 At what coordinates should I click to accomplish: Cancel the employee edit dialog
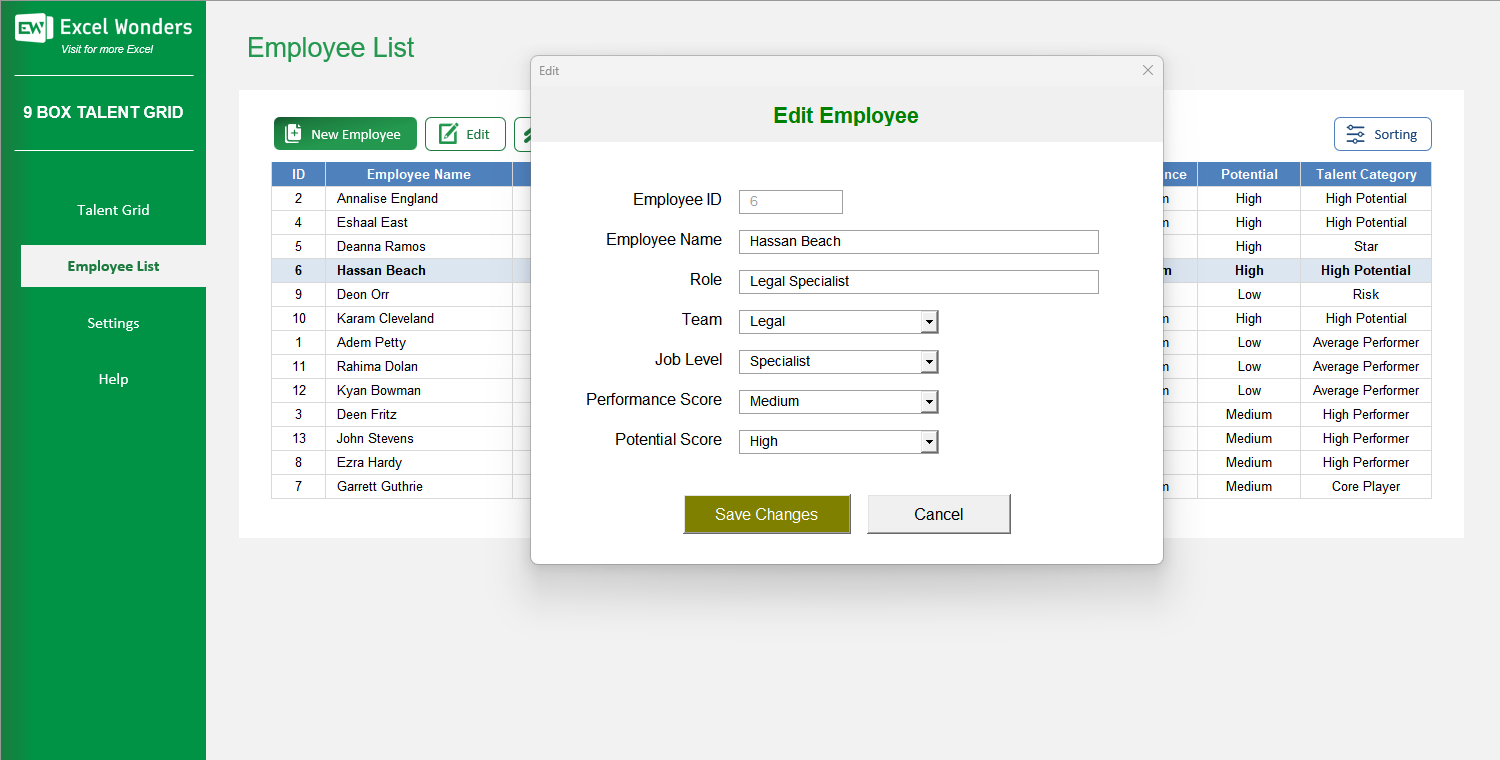pyautogui.click(x=937, y=513)
